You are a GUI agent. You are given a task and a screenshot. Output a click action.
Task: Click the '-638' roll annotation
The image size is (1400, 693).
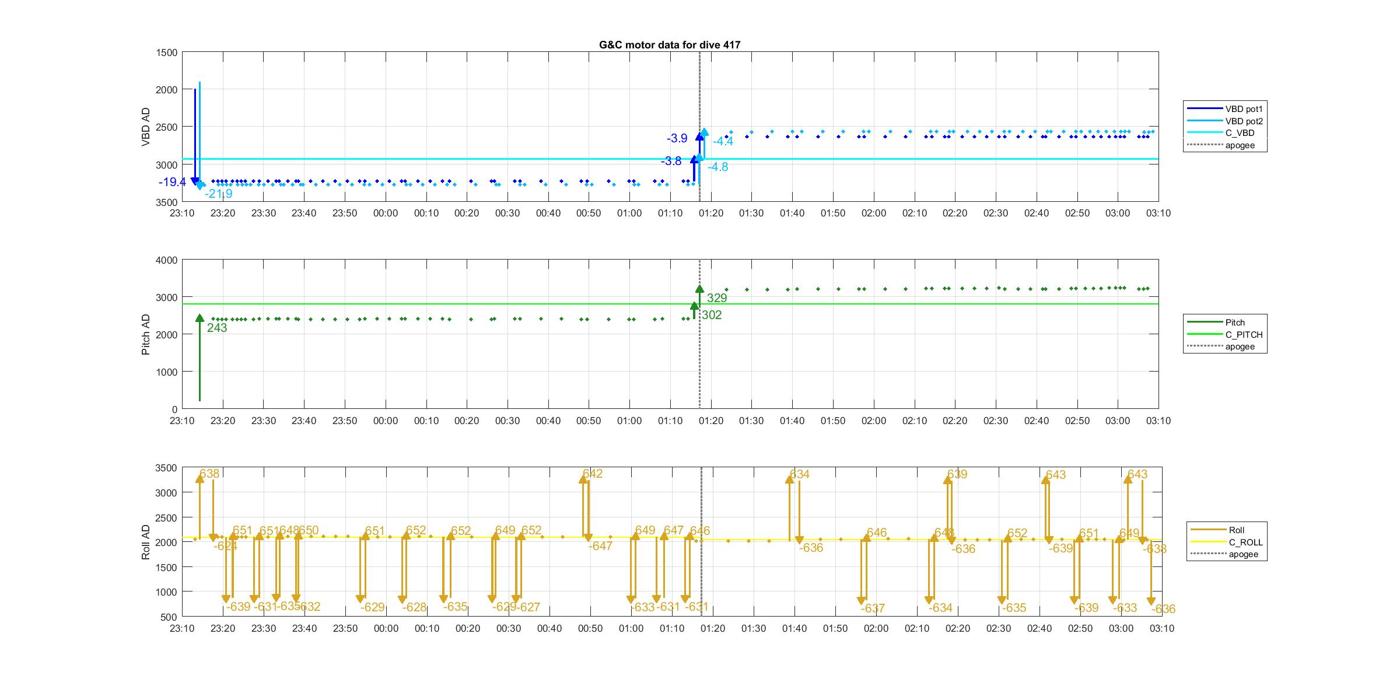coord(1155,549)
